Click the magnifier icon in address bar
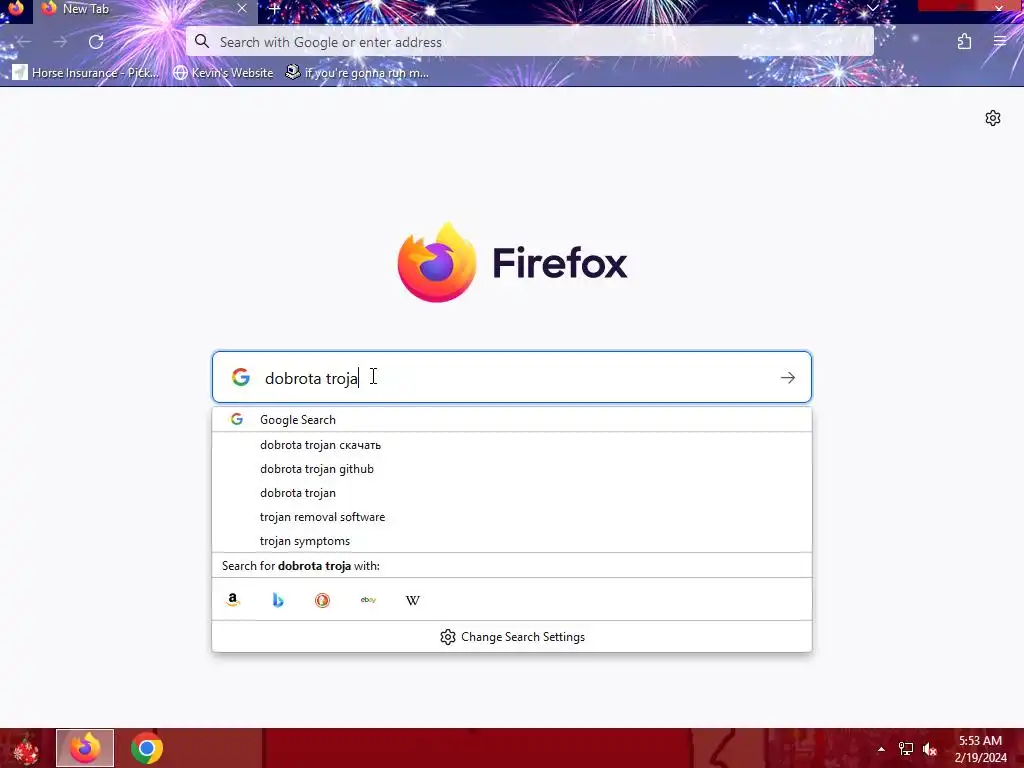Image resolution: width=1024 pixels, height=768 pixels. tap(202, 42)
